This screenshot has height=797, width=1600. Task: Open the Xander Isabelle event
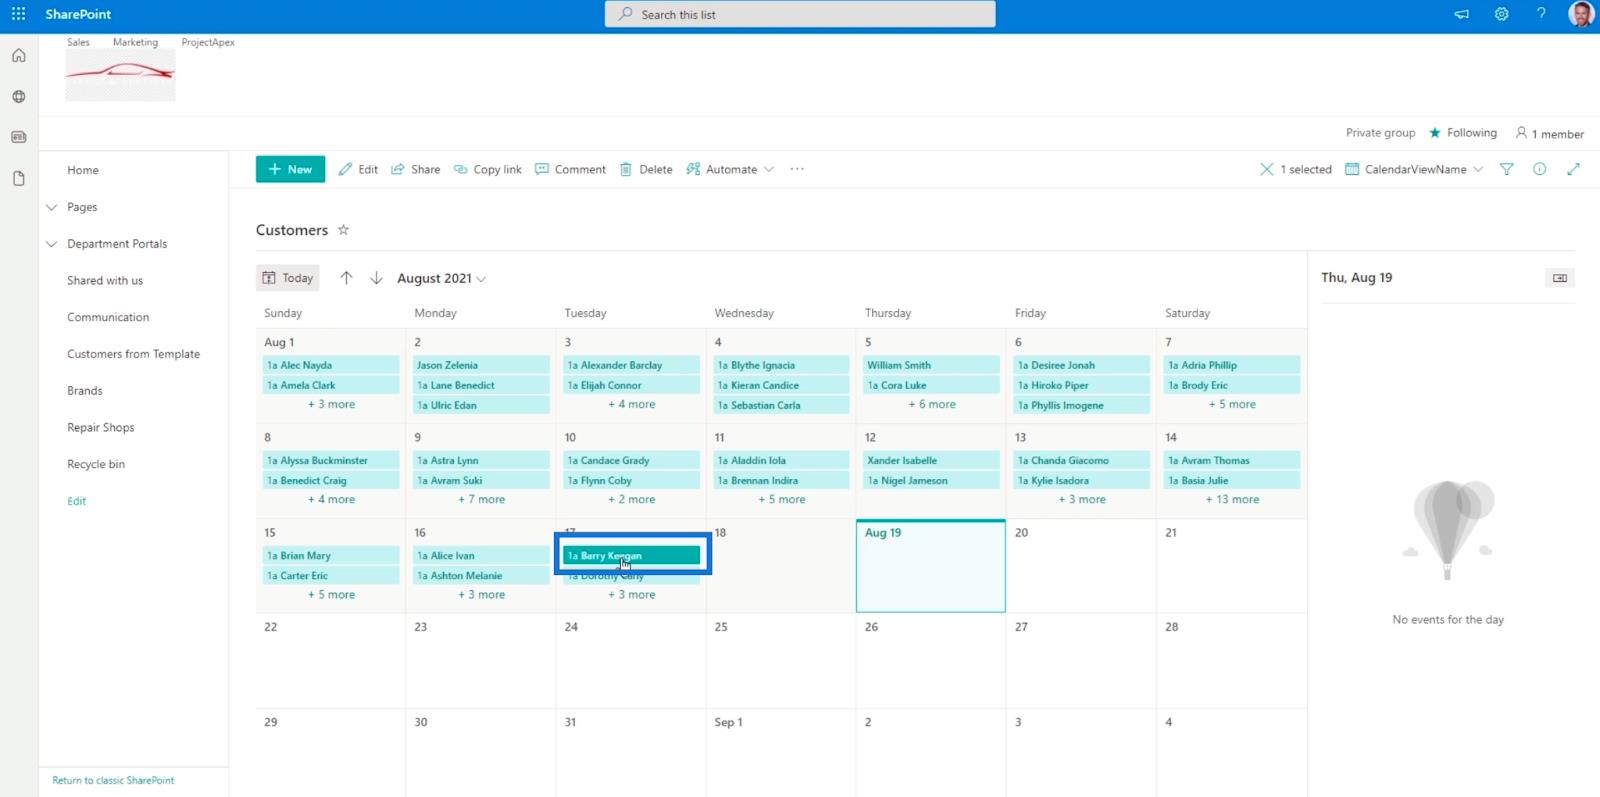tap(932, 460)
